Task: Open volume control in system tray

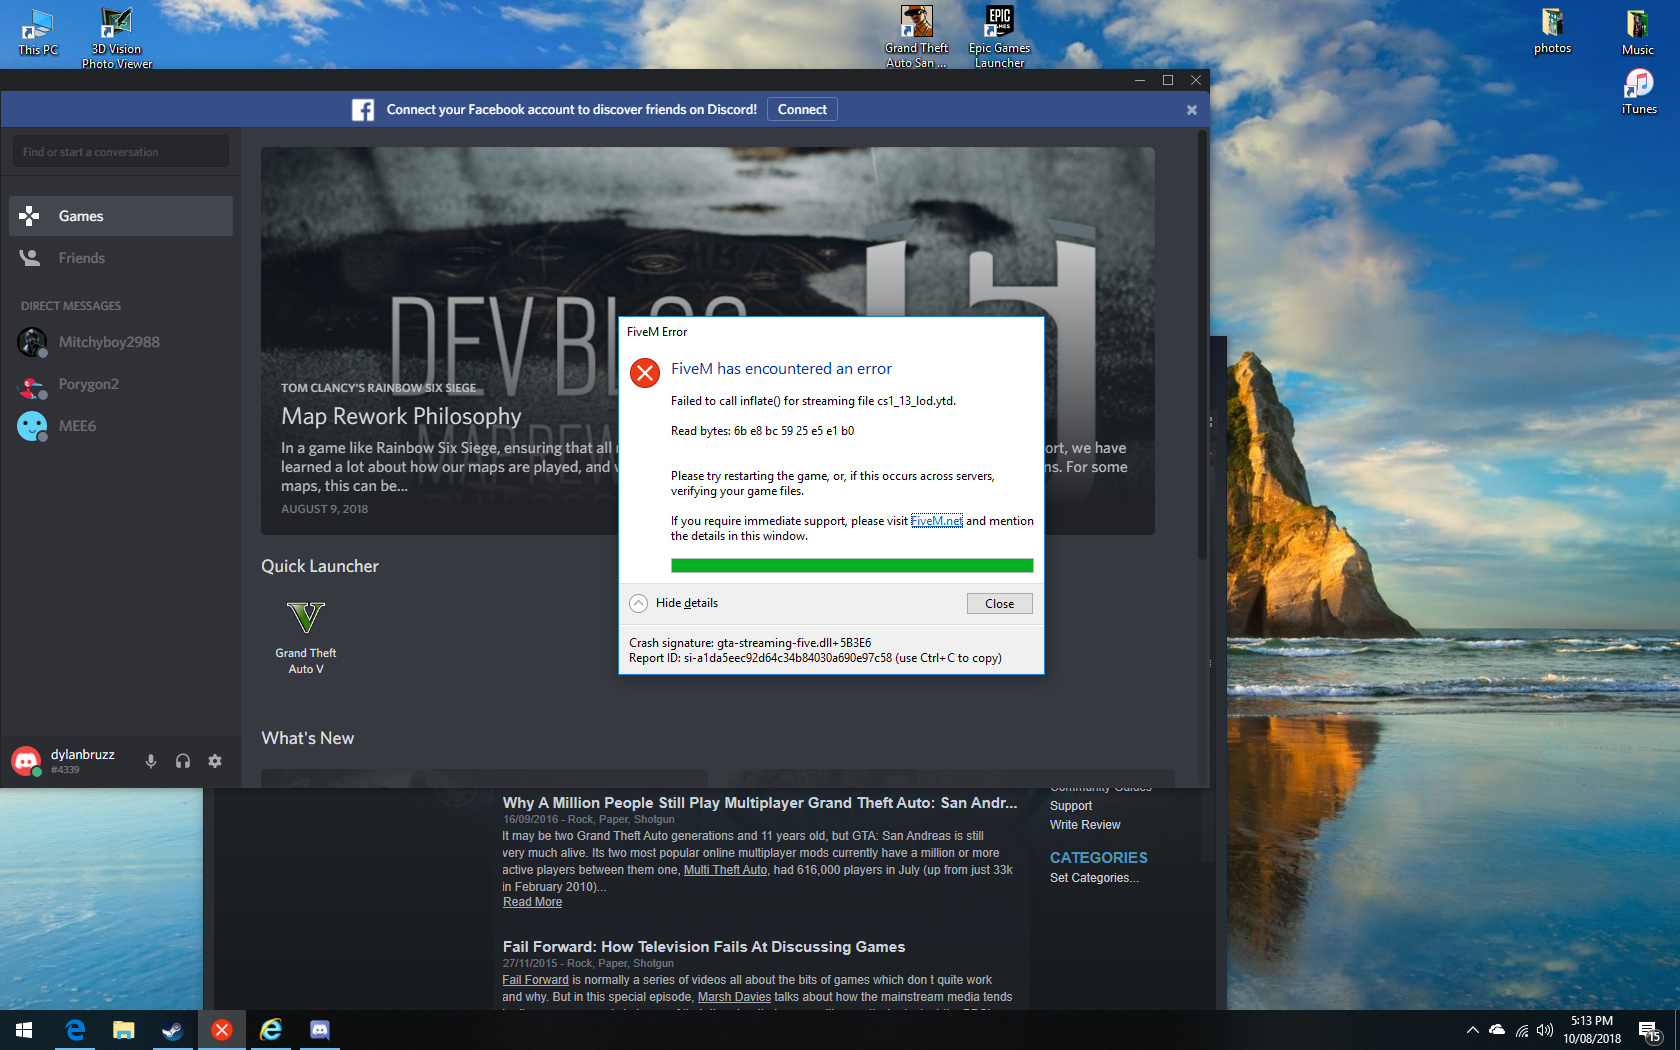Action: [1545, 1030]
